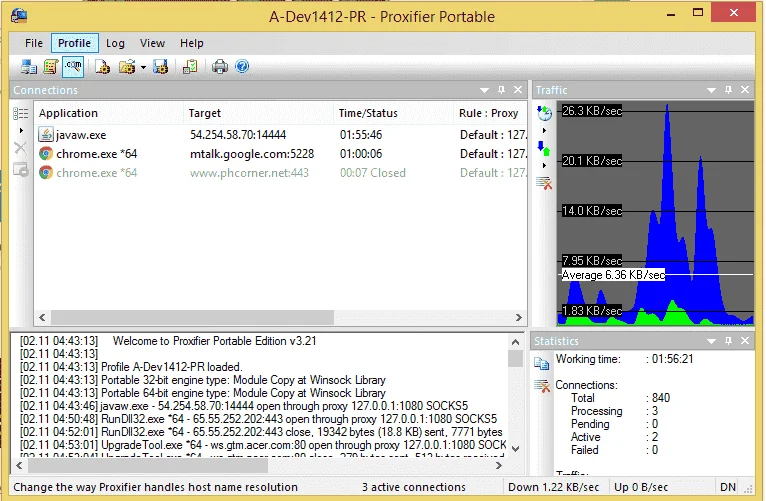This screenshot has height=501, width=766.
Task: Click the 'Down 1.22 KB/sec' status bar entry
Action: point(553,487)
